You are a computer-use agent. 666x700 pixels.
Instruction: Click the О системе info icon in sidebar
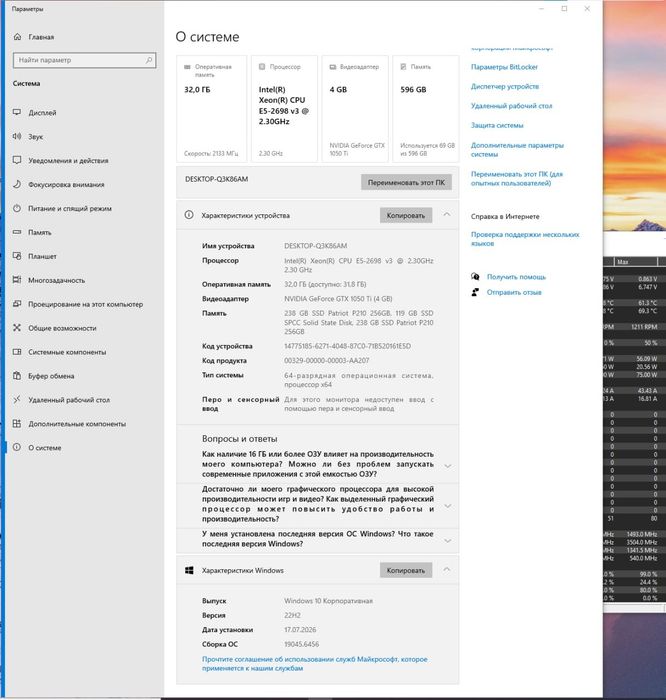coord(17,447)
